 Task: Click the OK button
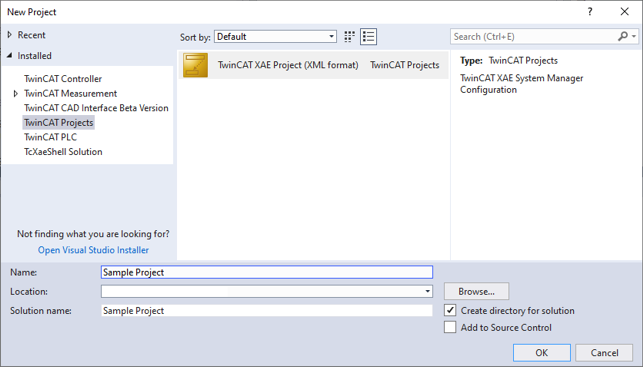pyautogui.click(x=542, y=353)
